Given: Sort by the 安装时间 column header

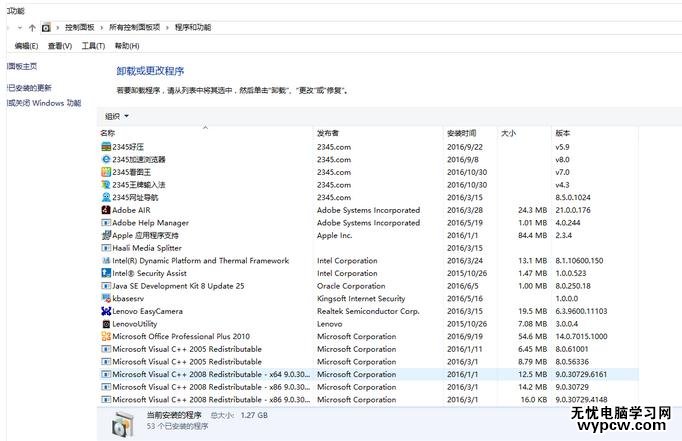Looking at the screenshot, I should coord(461,133).
